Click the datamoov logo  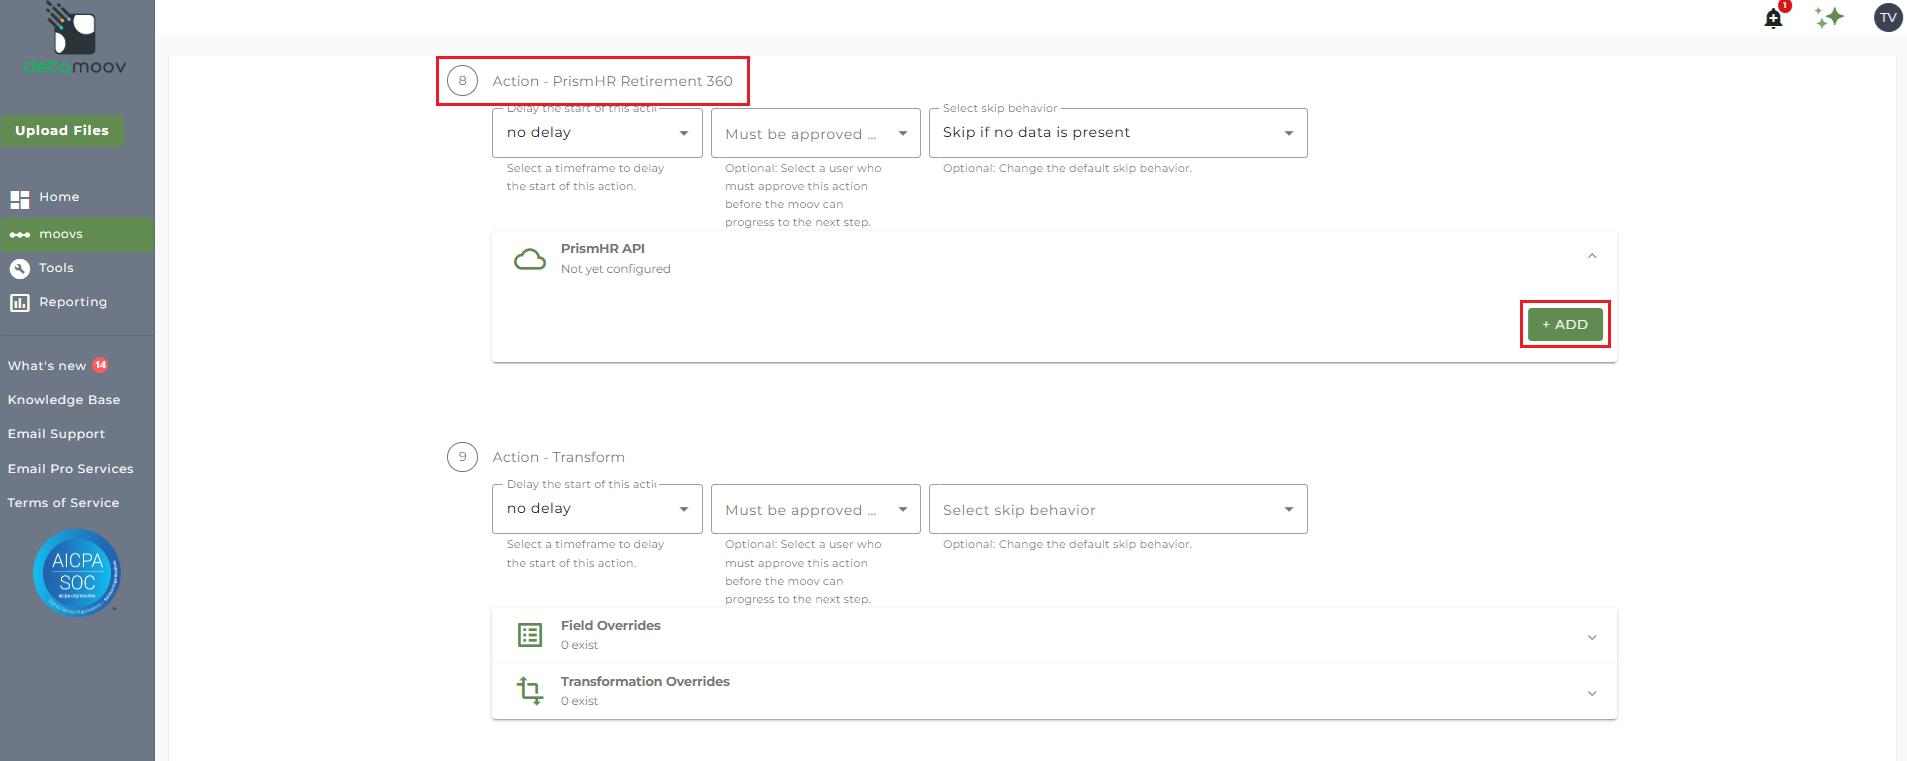75,41
